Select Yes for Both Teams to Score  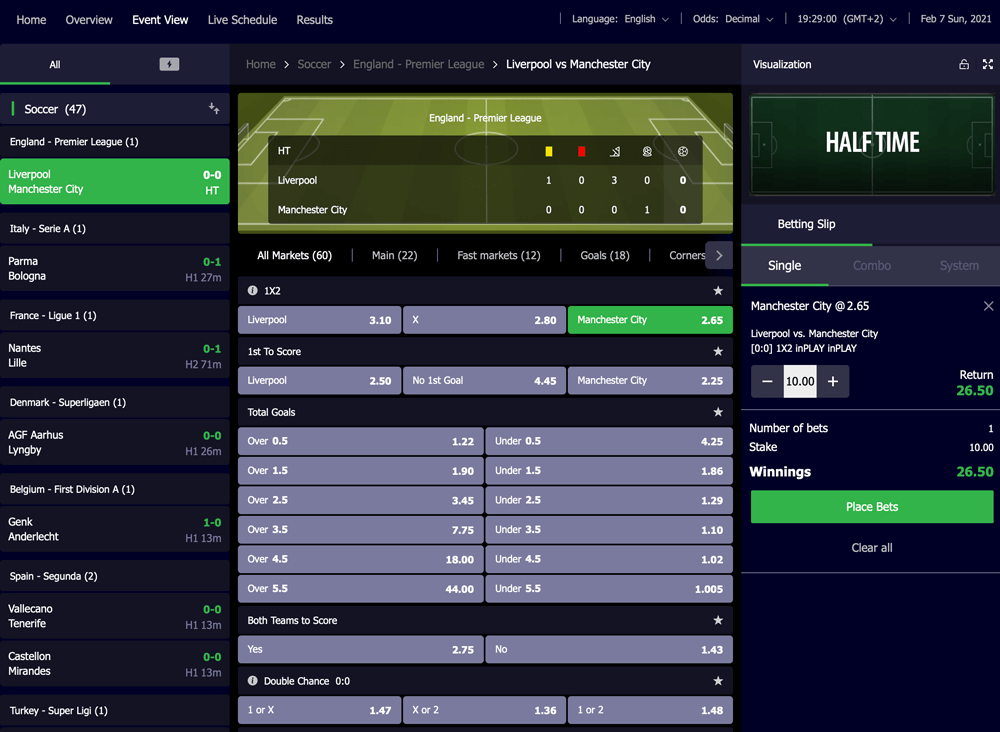(360, 650)
